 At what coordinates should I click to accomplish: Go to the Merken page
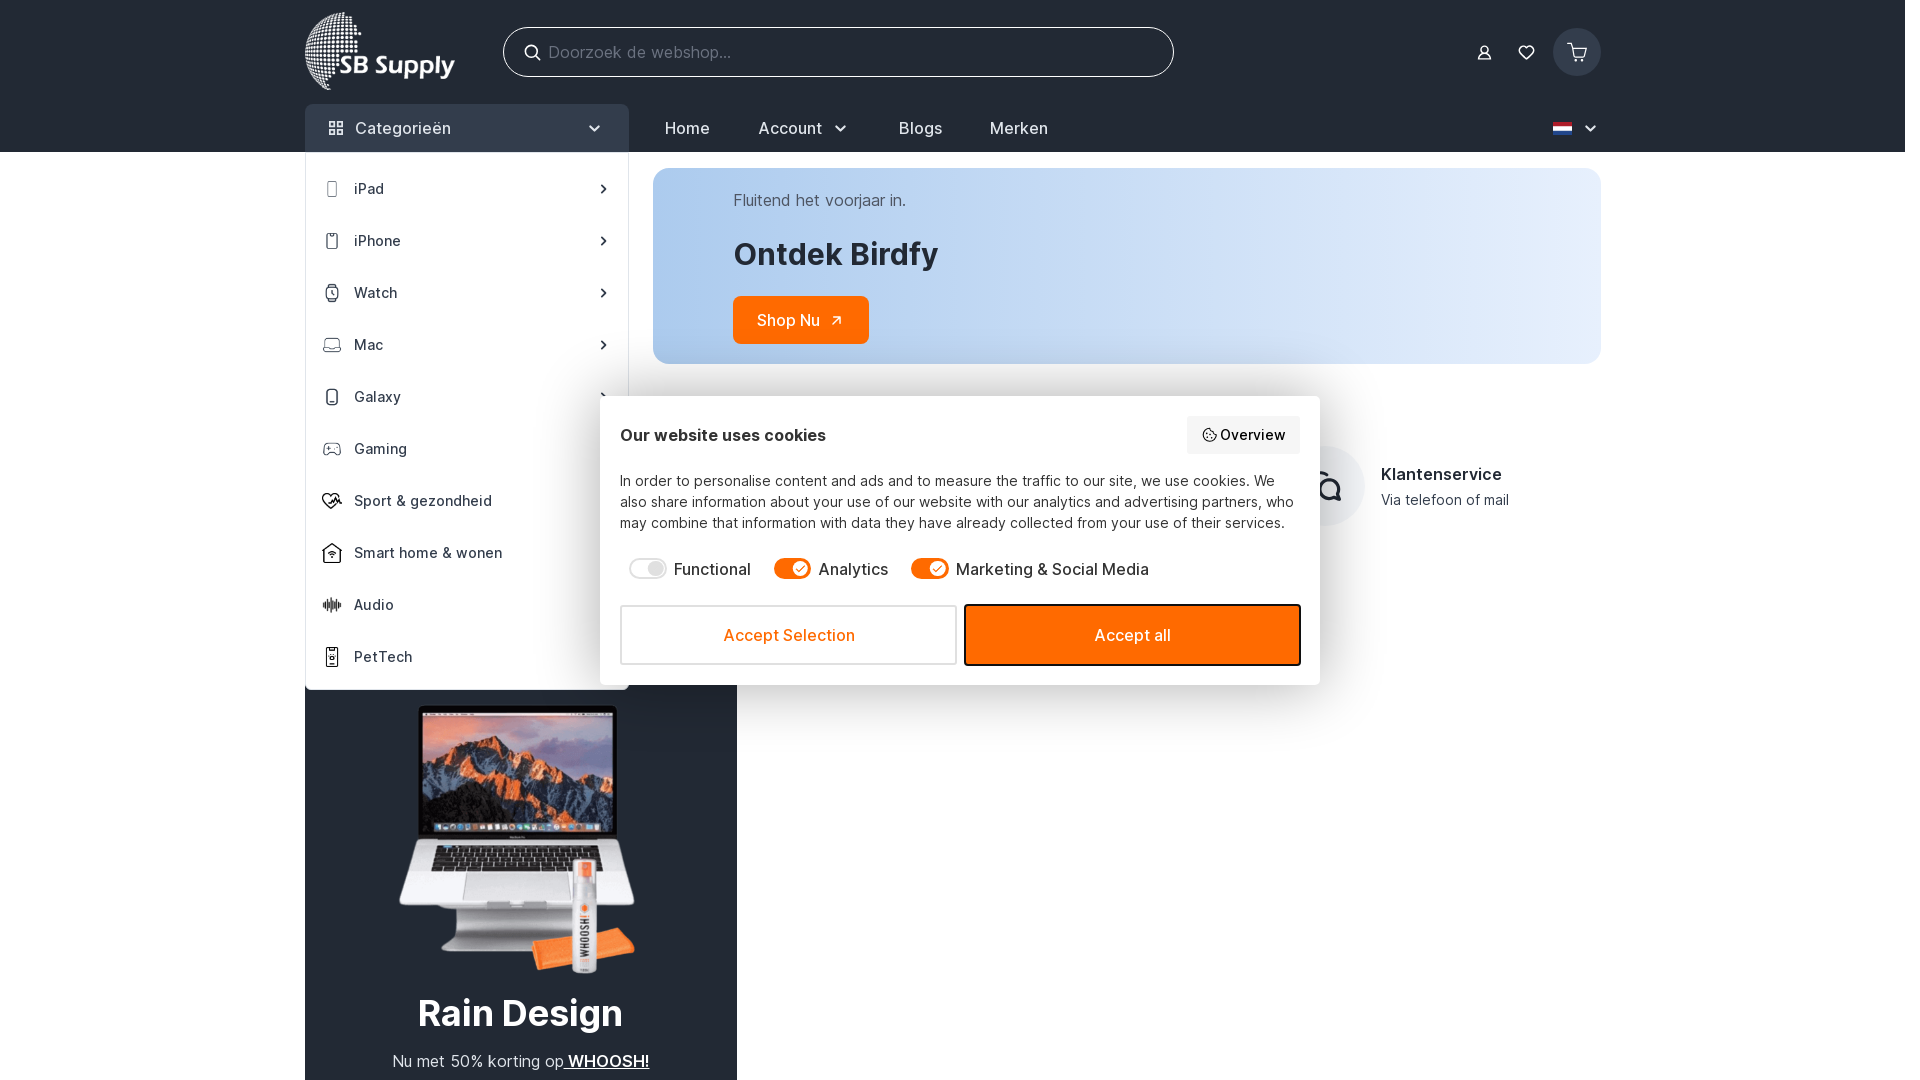(1019, 128)
